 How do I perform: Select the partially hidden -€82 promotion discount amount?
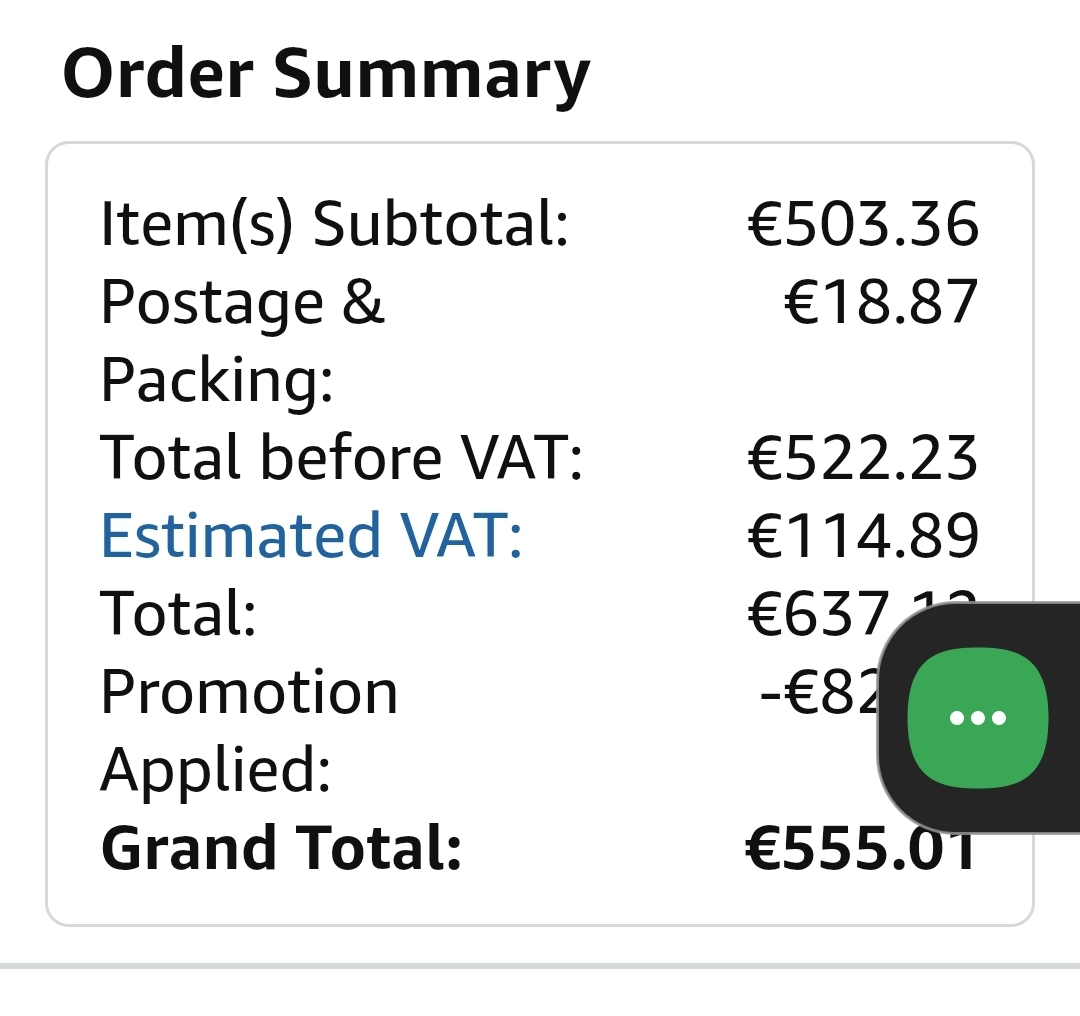(x=822, y=691)
